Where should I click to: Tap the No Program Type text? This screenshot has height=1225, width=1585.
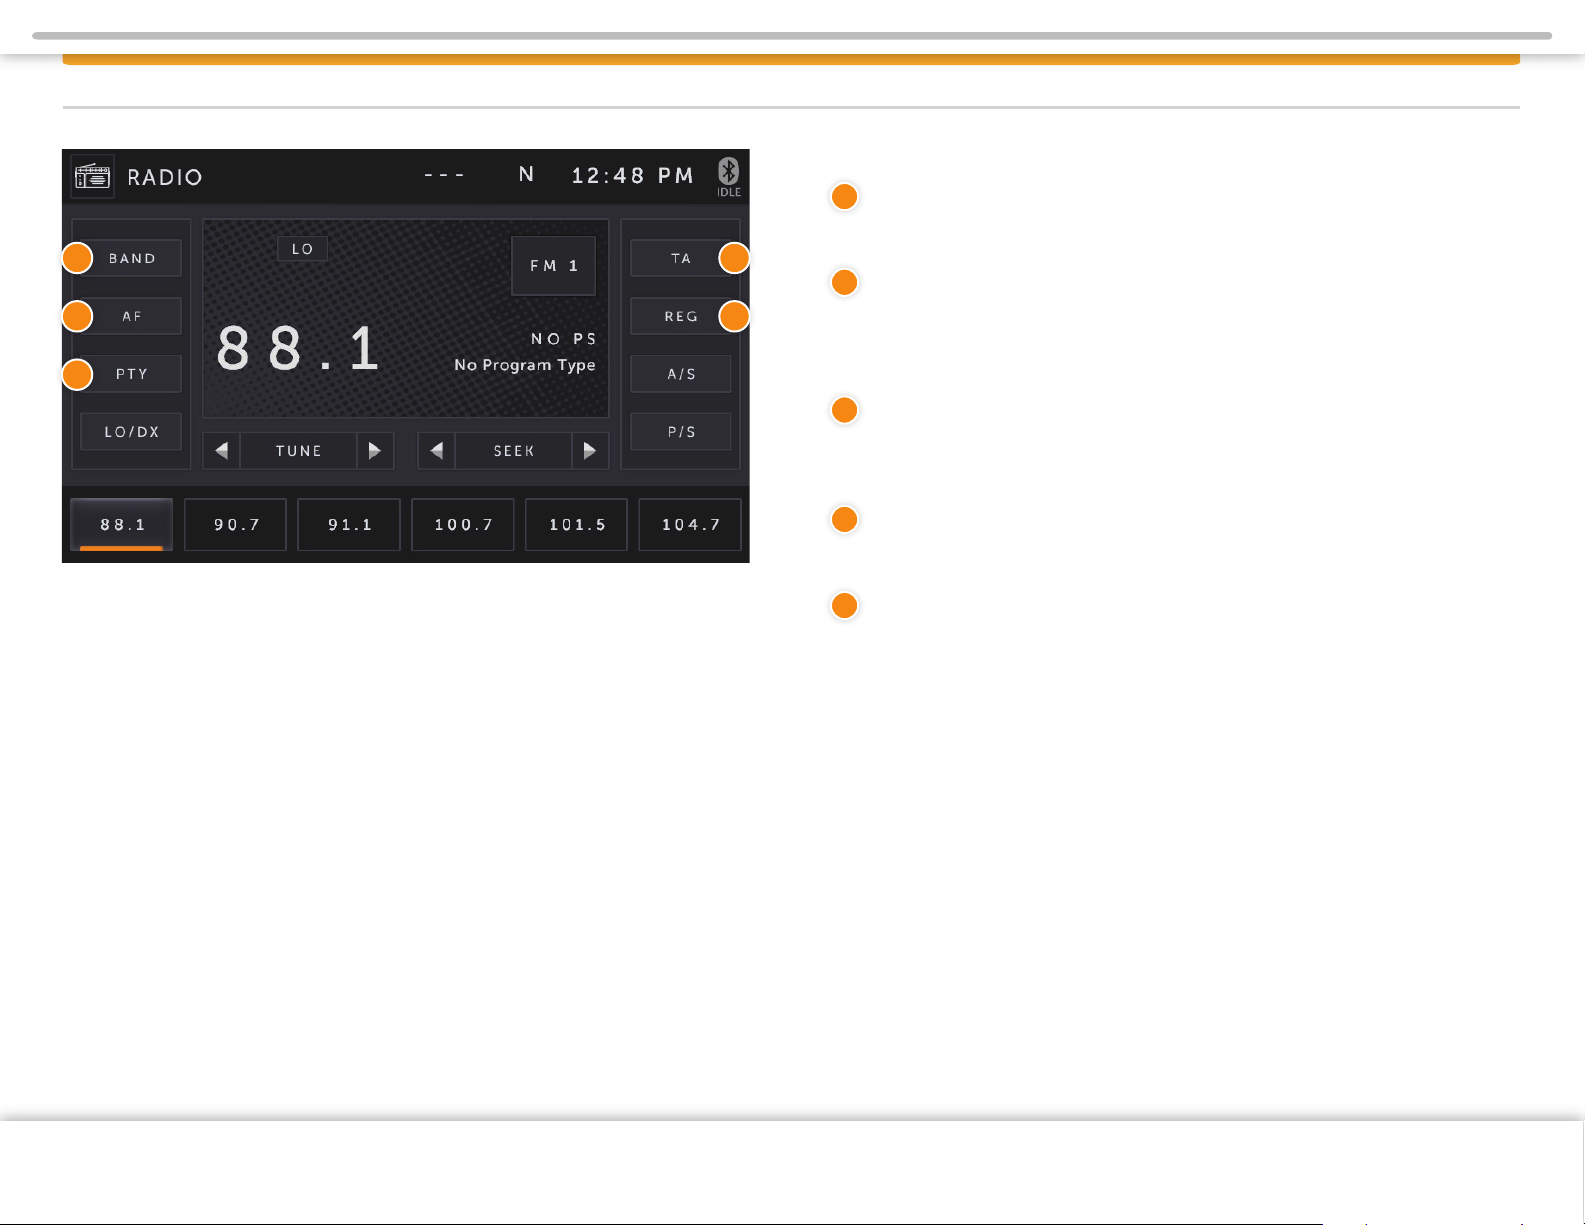pyautogui.click(x=525, y=365)
